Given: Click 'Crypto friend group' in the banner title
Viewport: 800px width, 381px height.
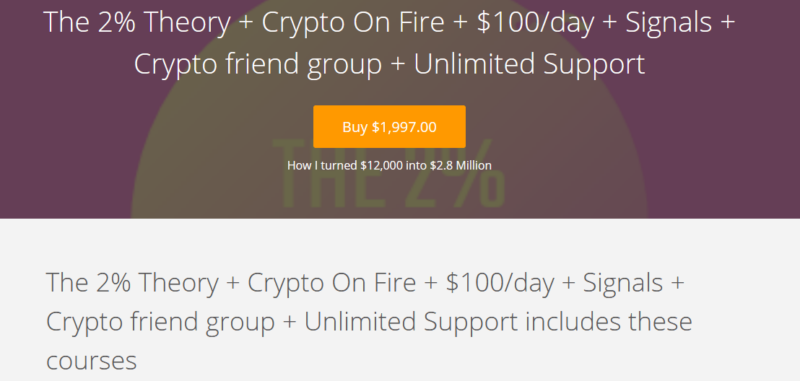Looking at the screenshot, I should tap(258, 65).
